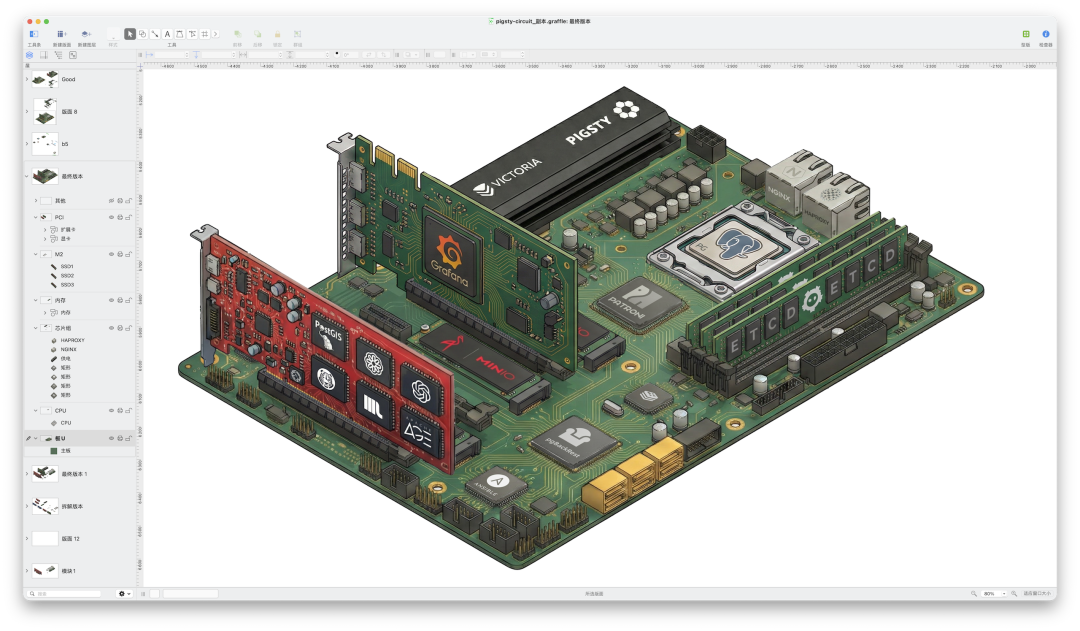Collapse the M2 layer
The image size is (1080, 631).
(36, 254)
